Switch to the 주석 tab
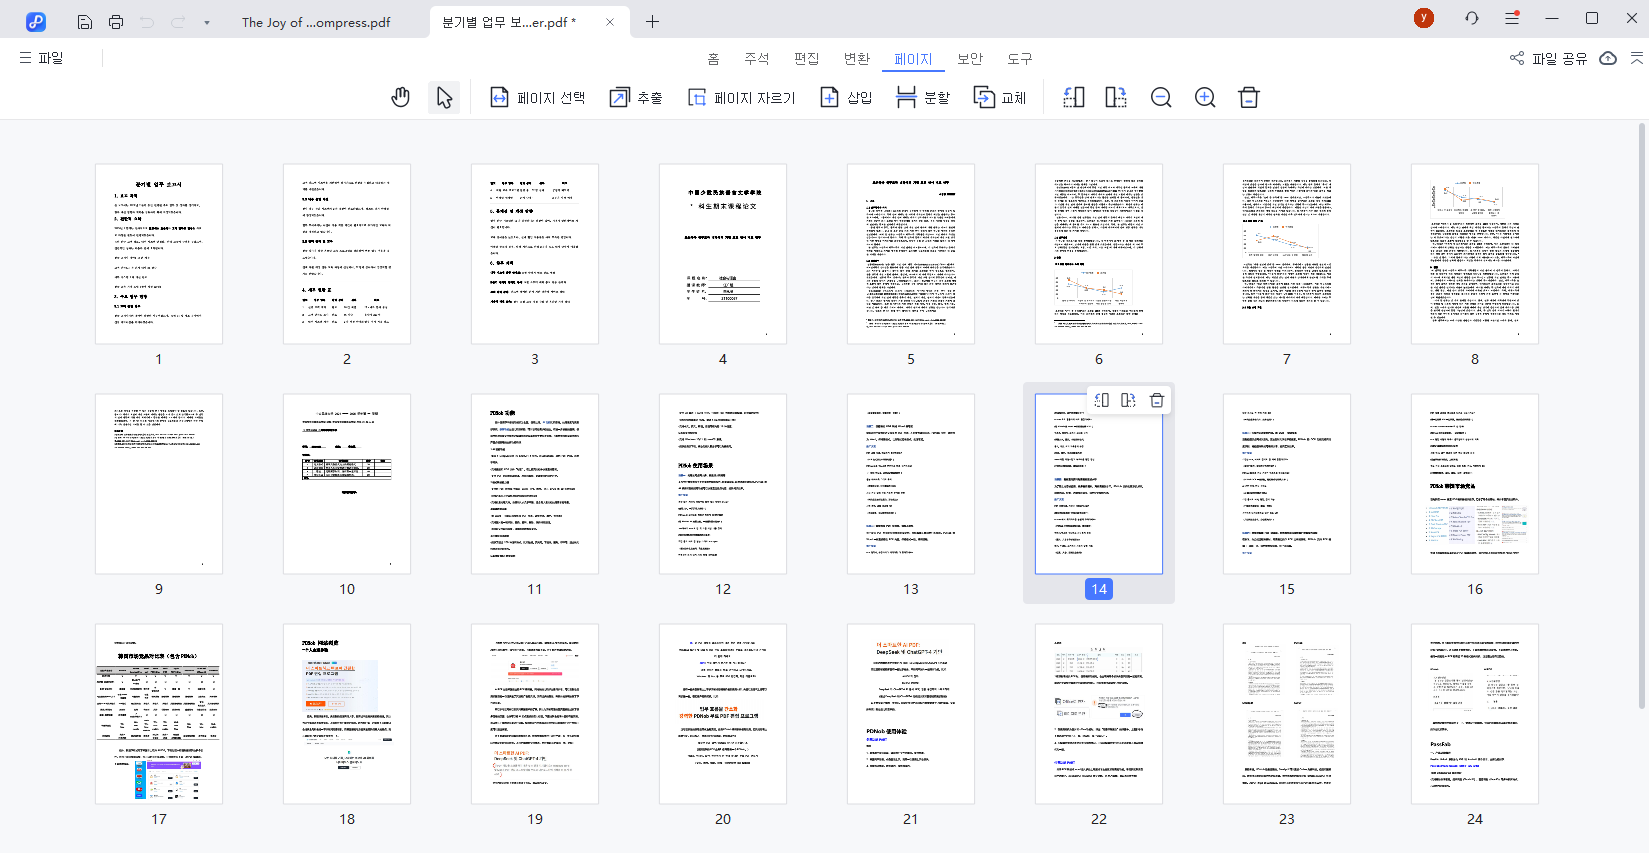The image size is (1649, 853). pyautogui.click(x=757, y=59)
